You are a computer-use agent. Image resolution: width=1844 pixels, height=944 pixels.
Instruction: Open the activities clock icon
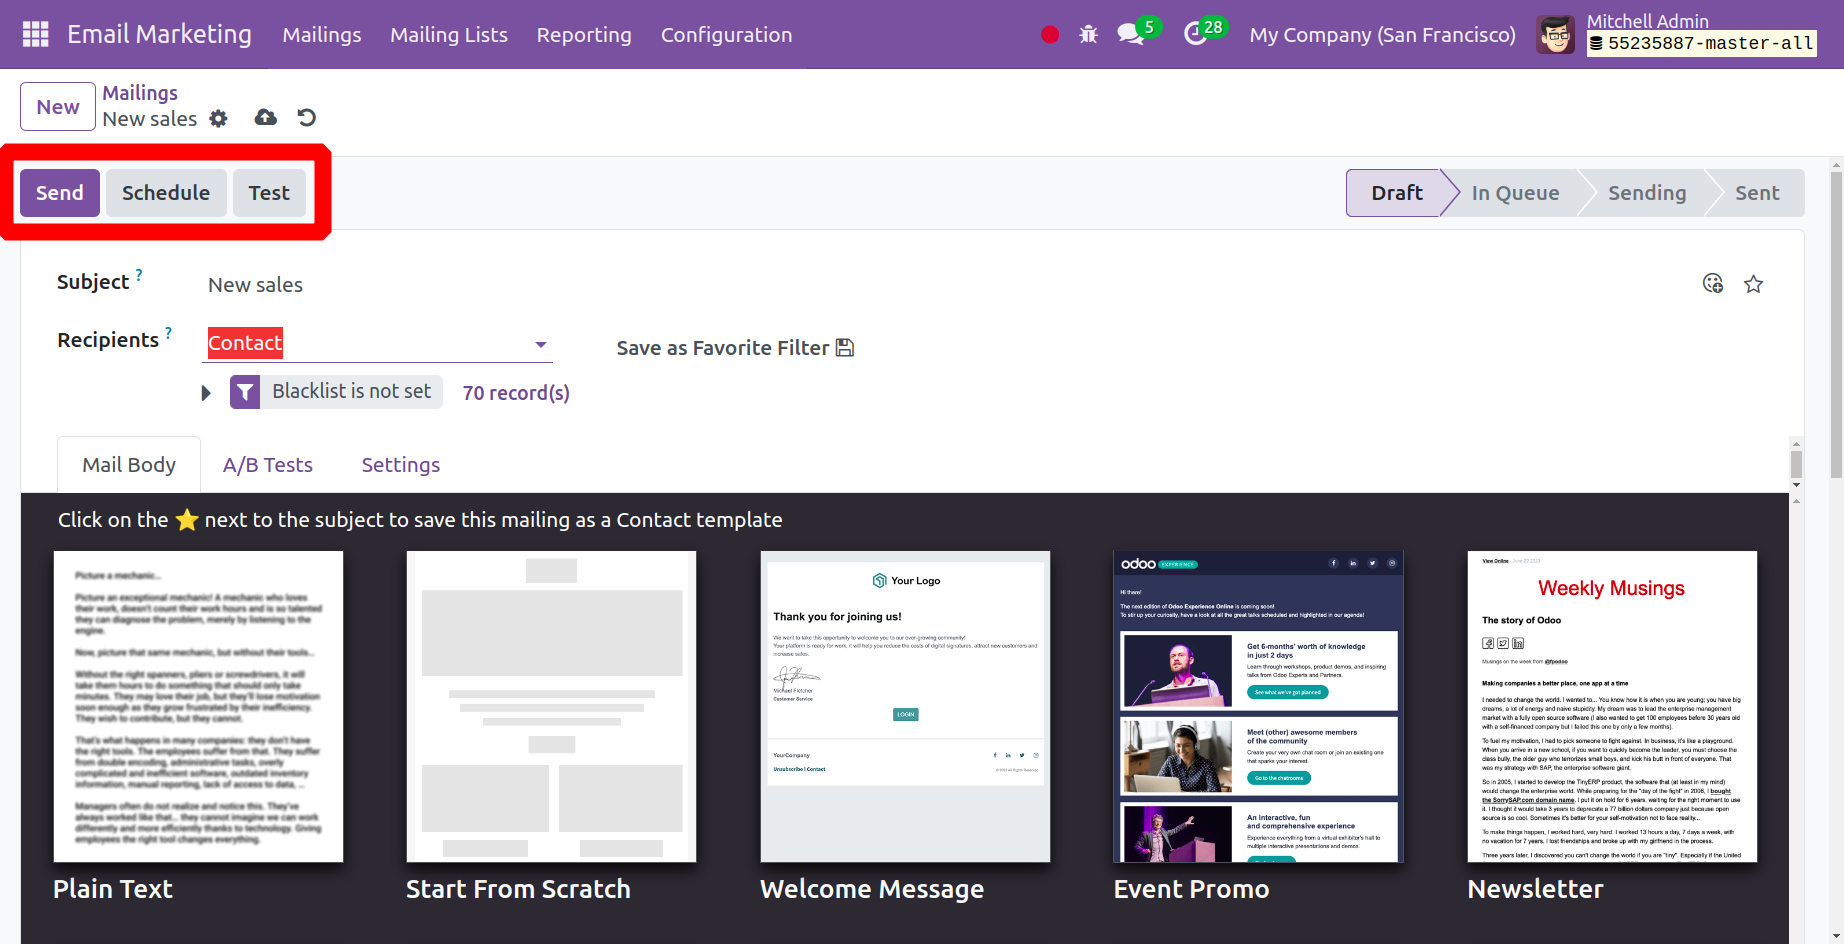click(x=1195, y=35)
